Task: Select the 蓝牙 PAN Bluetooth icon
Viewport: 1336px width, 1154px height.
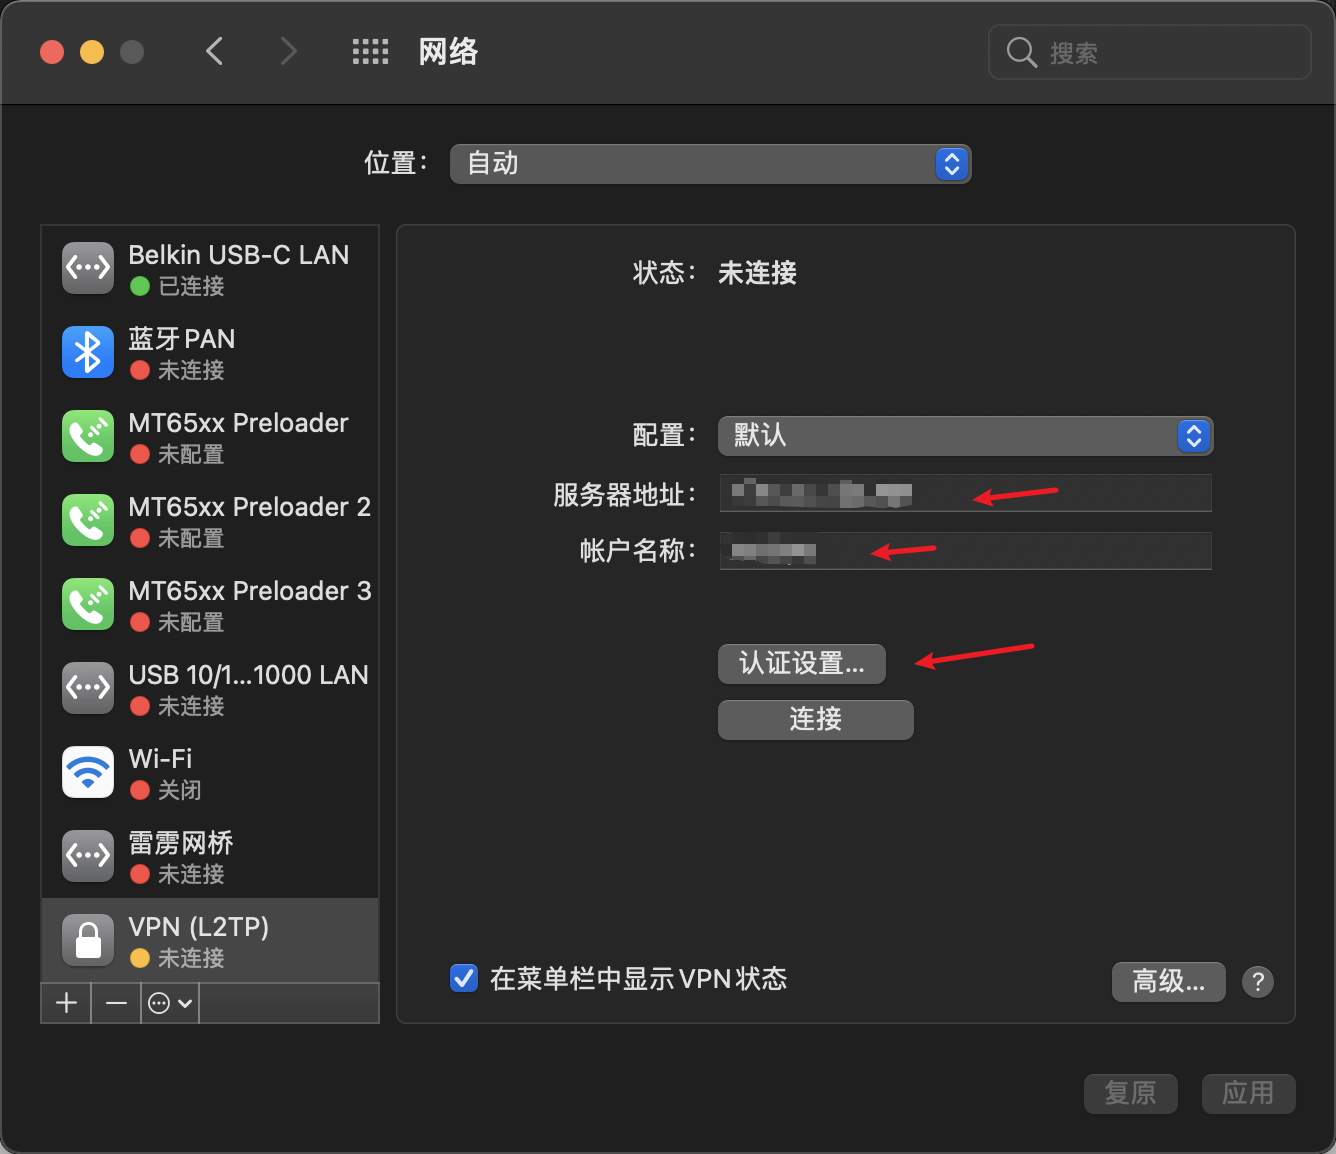Action: (x=87, y=352)
